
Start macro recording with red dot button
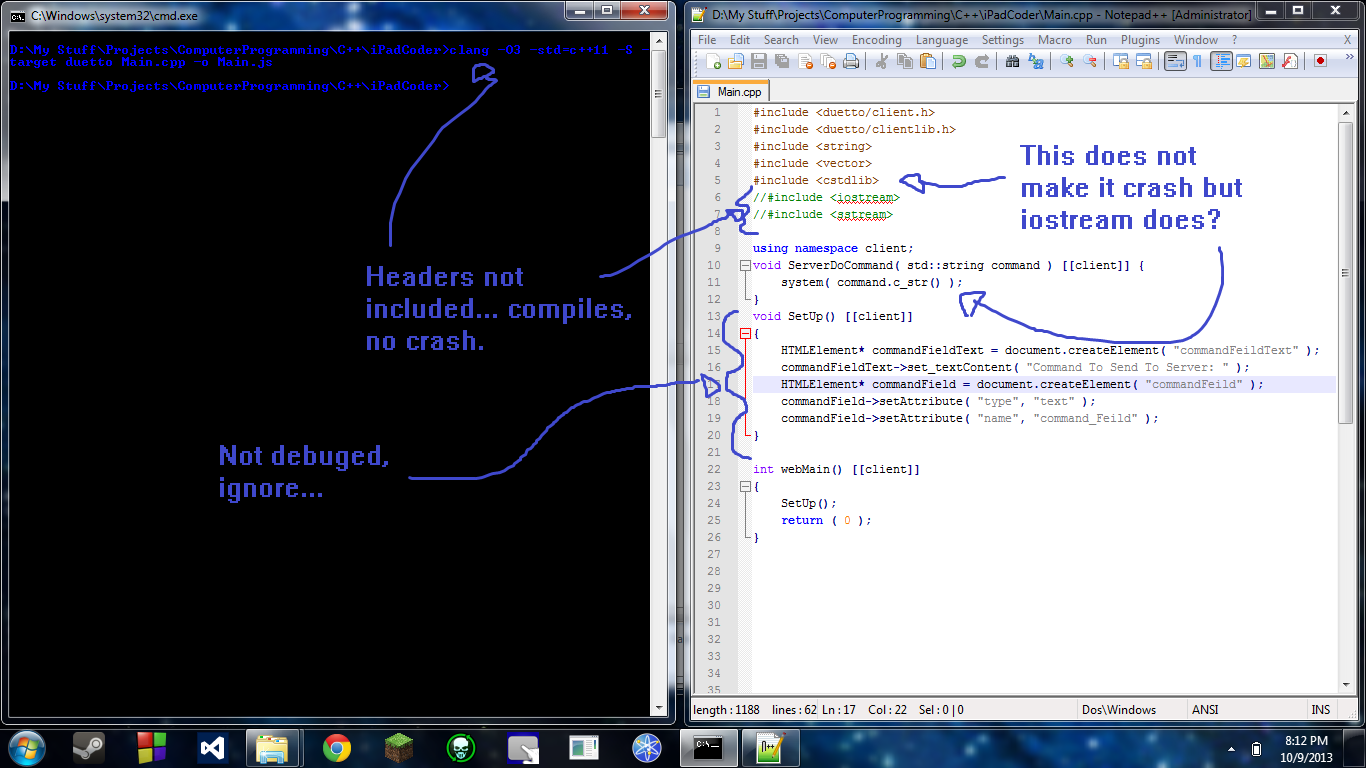(x=1320, y=62)
